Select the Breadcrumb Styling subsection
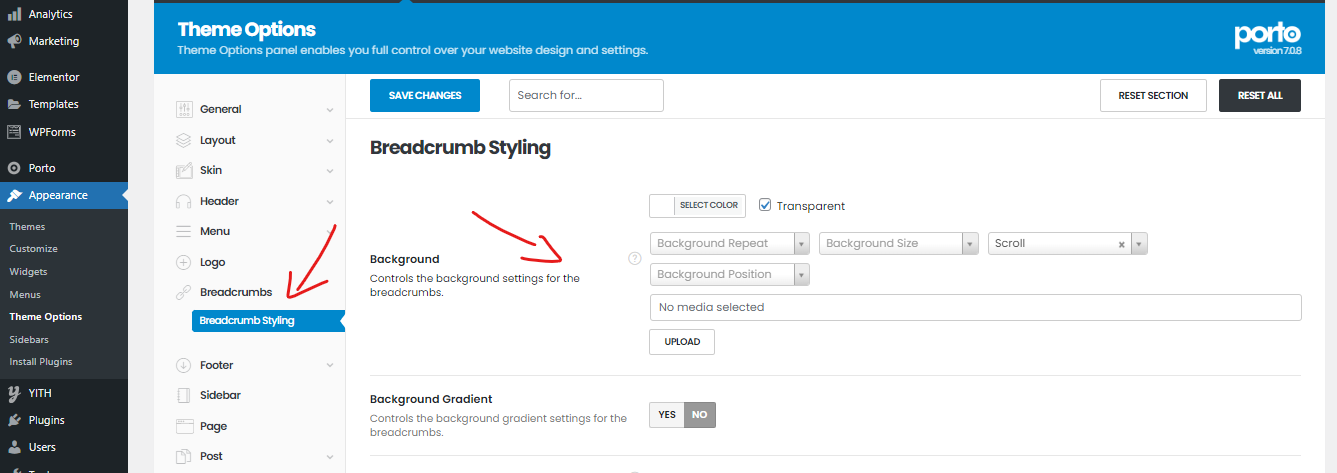1337x473 pixels. (x=267, y=321)
